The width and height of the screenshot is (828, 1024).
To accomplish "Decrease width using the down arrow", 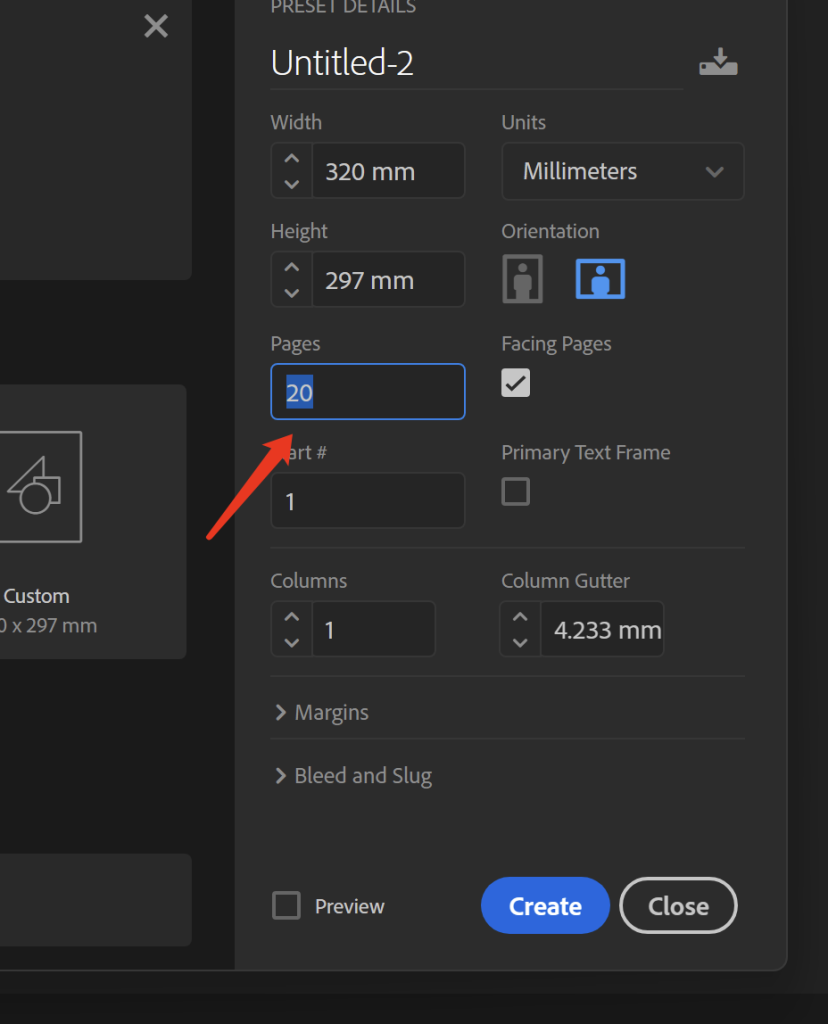I will tap(291, 183).
